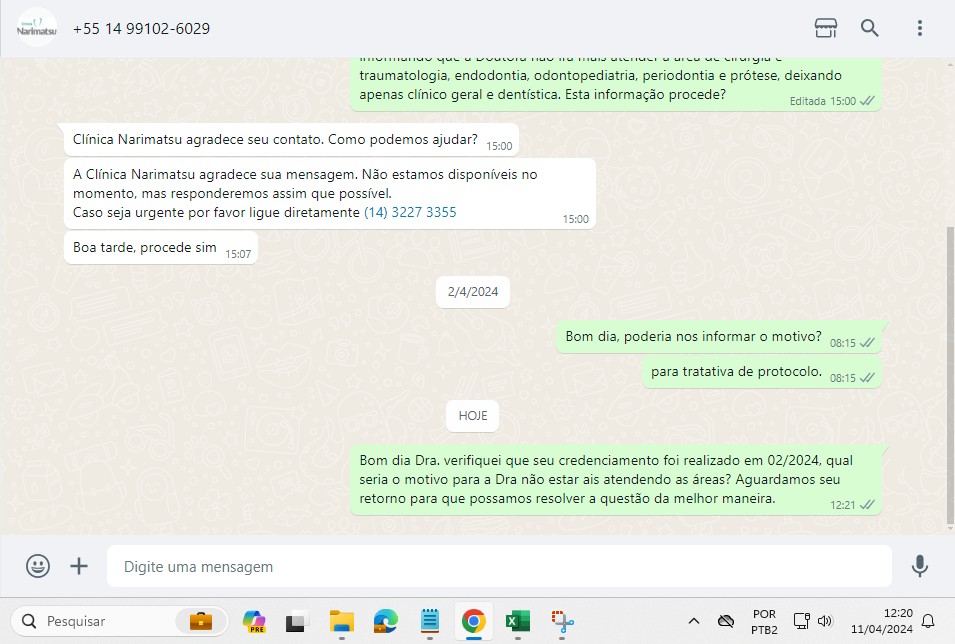The width and height of the screenshot is (955, 644).
Task: Click the Windows taskbar search box
Action: click(x=119, y=621)
